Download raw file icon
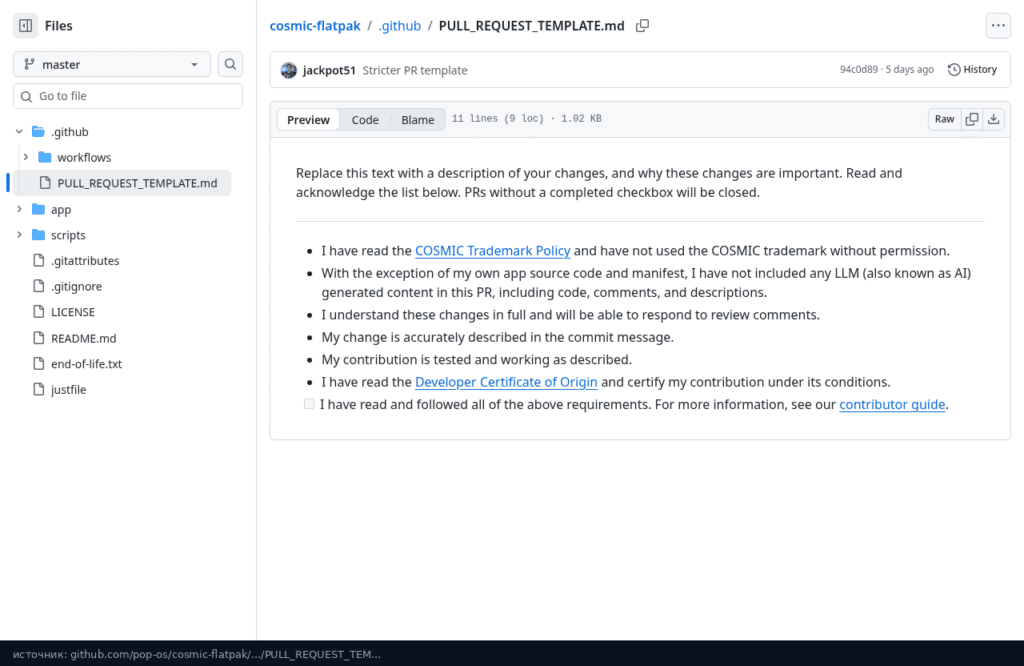The width and height of the screenshot is (1024, 666). 993,119
